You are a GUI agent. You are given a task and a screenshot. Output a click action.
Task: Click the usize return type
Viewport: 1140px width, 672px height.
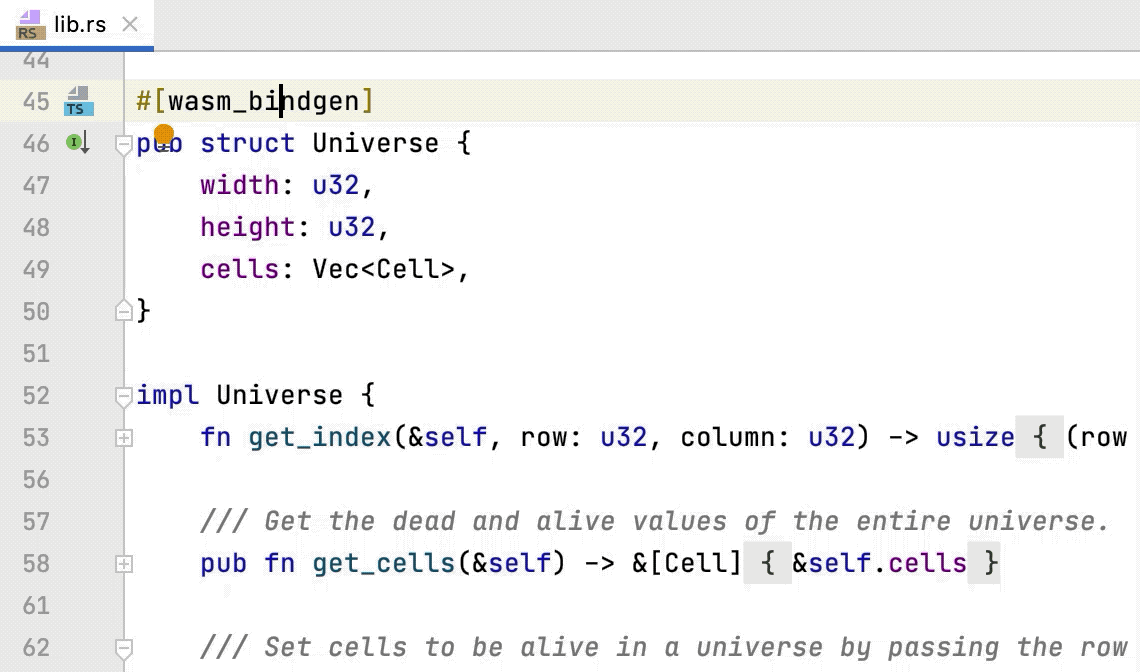coord(975,437)
